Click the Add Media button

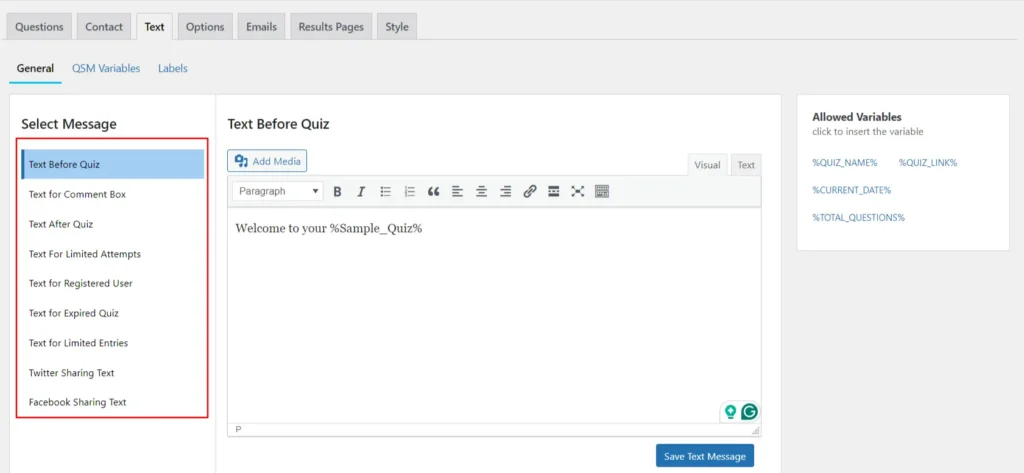[x=267, y=161]
